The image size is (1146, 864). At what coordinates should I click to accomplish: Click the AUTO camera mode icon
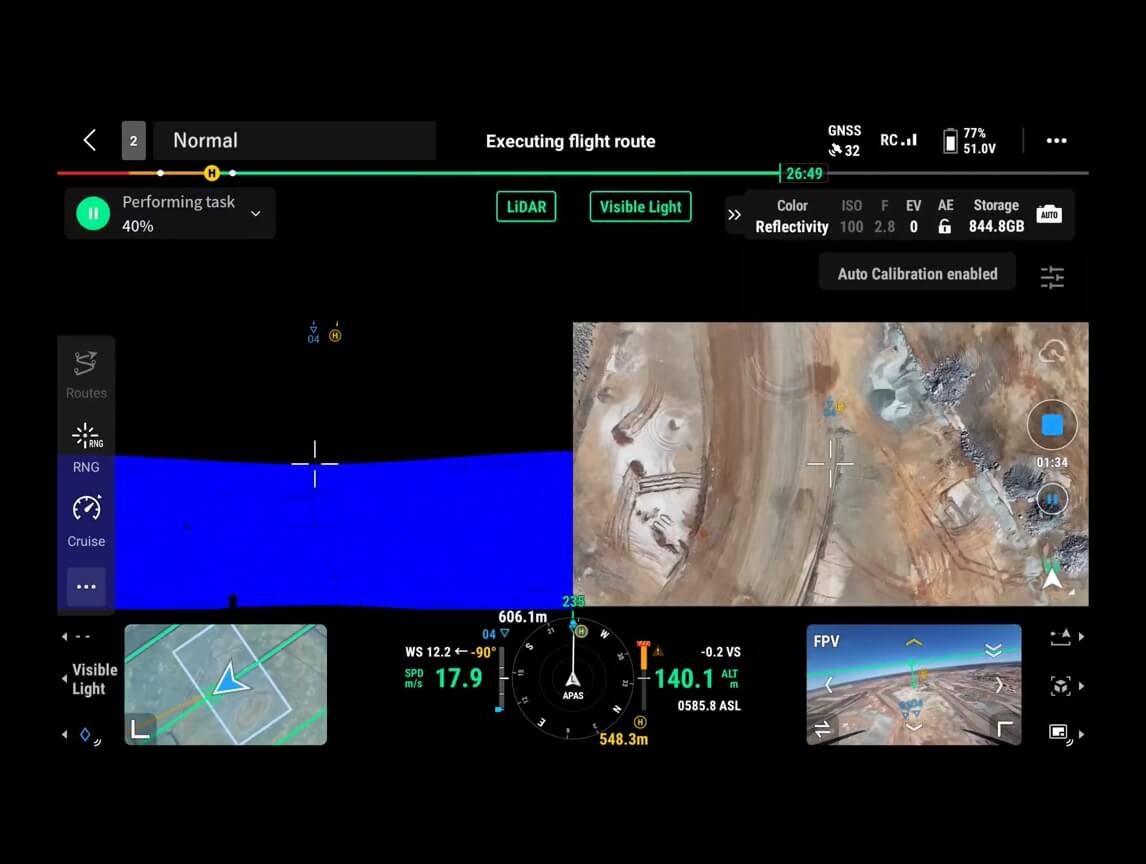point(1049,215)
